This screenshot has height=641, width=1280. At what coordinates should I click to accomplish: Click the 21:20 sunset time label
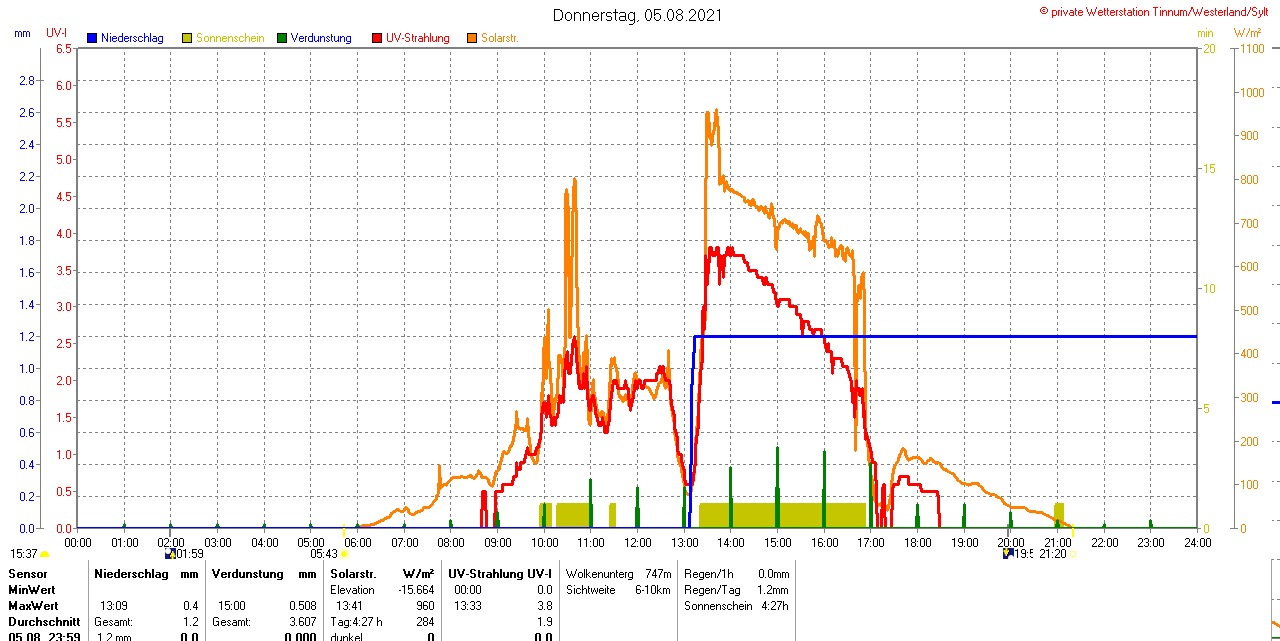point(1052,553)
